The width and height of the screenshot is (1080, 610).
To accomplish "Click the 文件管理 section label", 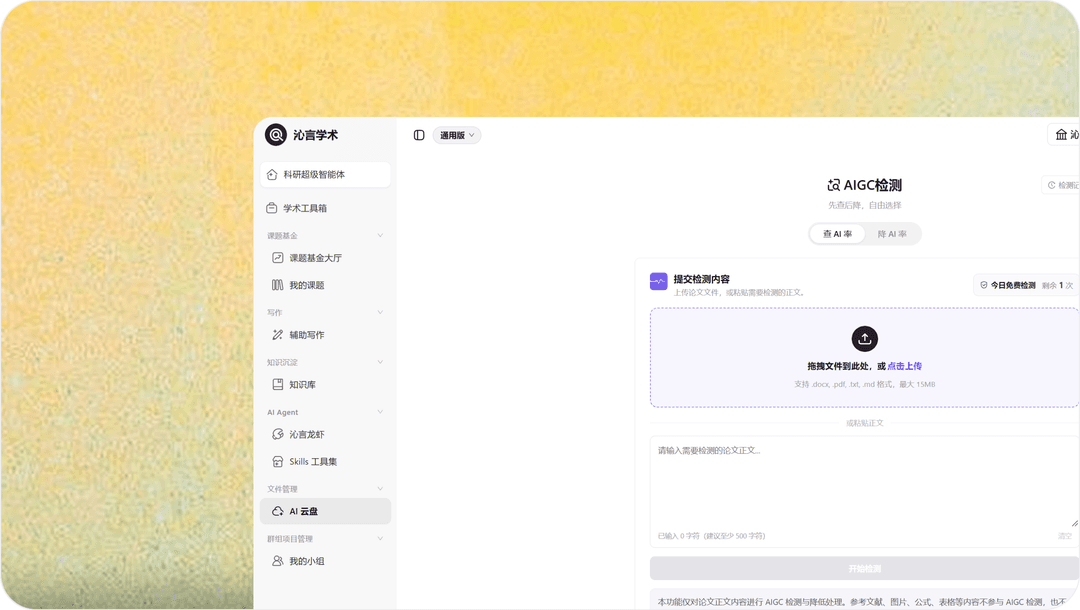I will pyautogui.click(x=282, y=489).
